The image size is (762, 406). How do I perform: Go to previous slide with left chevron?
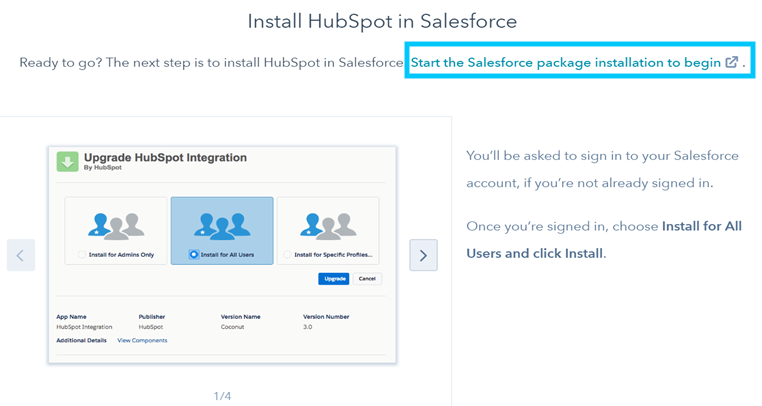(x=21, y=255)
